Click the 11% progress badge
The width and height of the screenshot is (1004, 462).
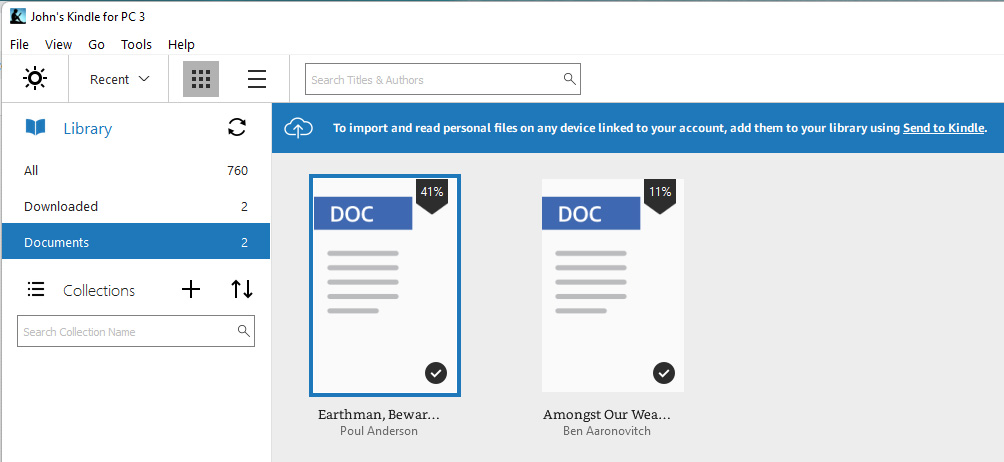coord(660,194)
